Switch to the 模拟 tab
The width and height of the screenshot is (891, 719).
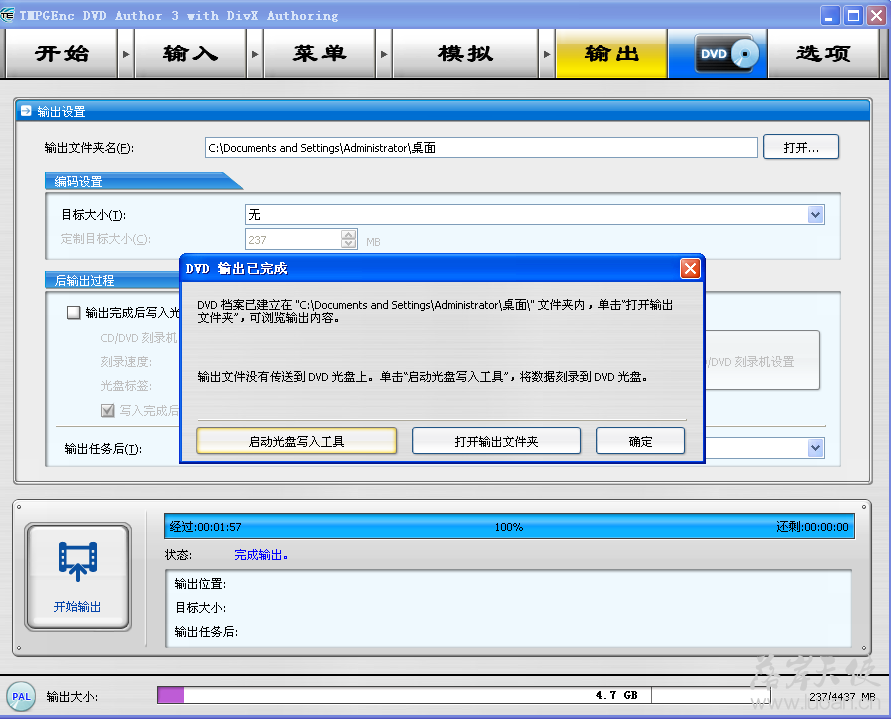point(465,54)
